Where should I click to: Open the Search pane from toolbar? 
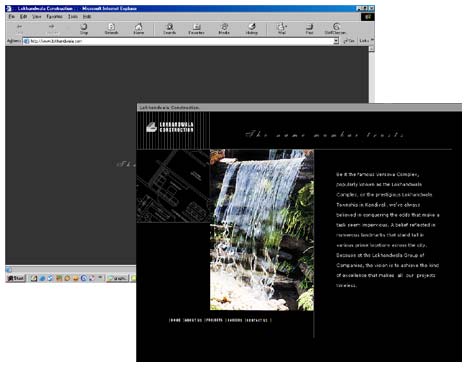[169, 29]
